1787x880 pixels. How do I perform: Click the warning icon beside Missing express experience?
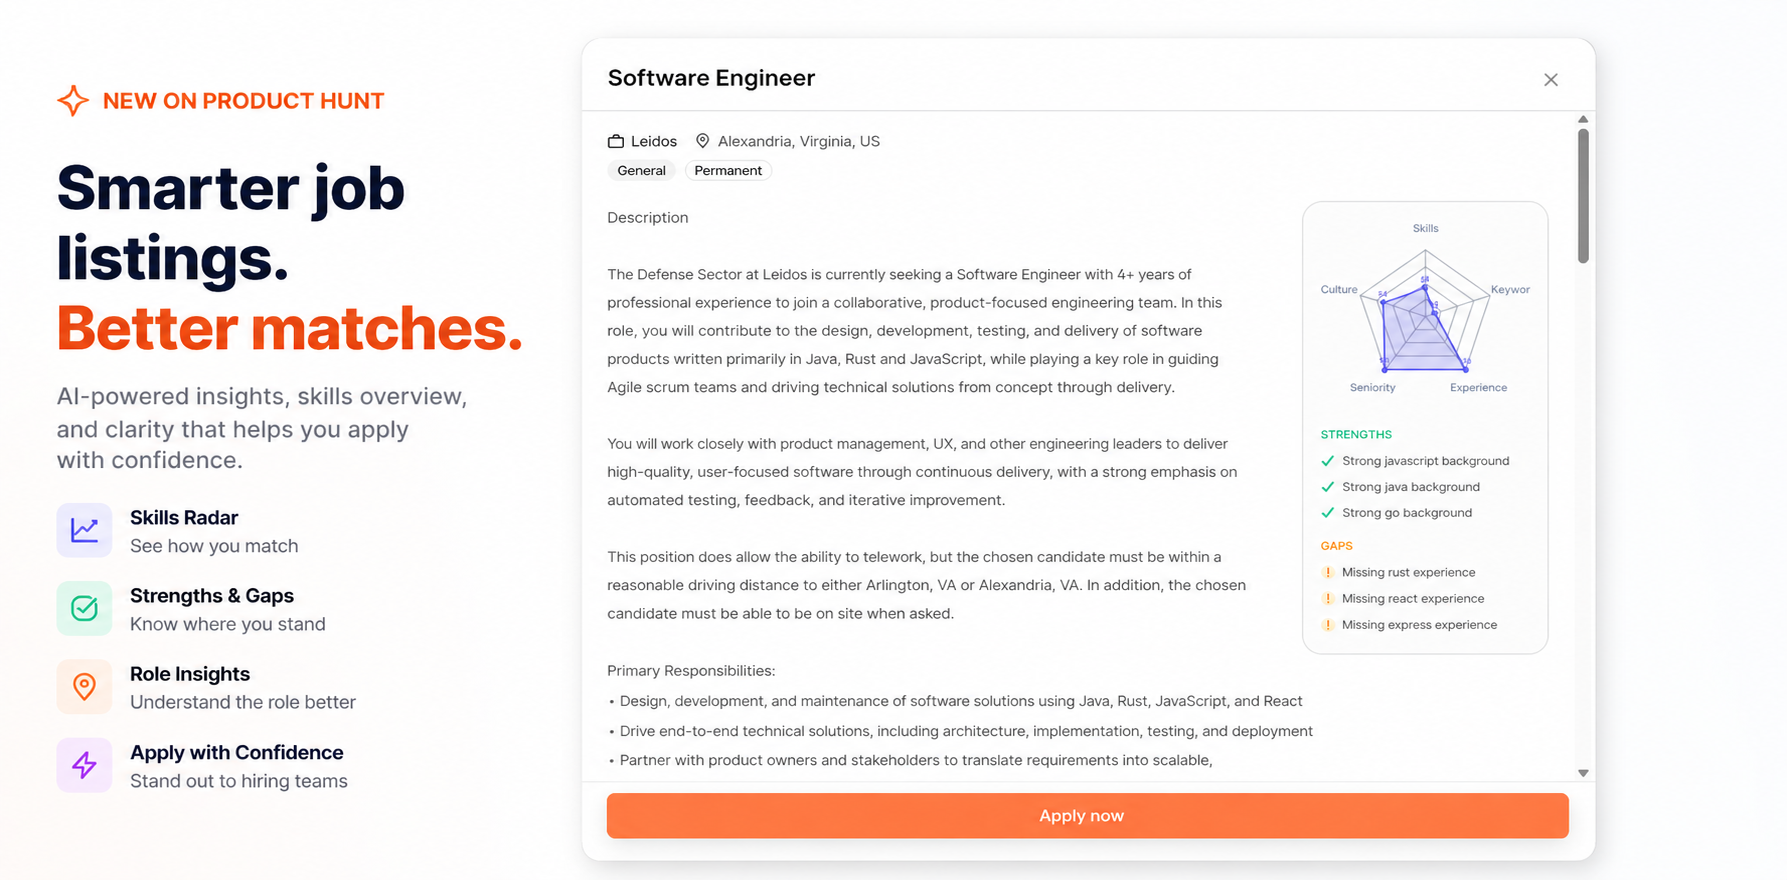pyautogui.click(x=1328, y=624)
